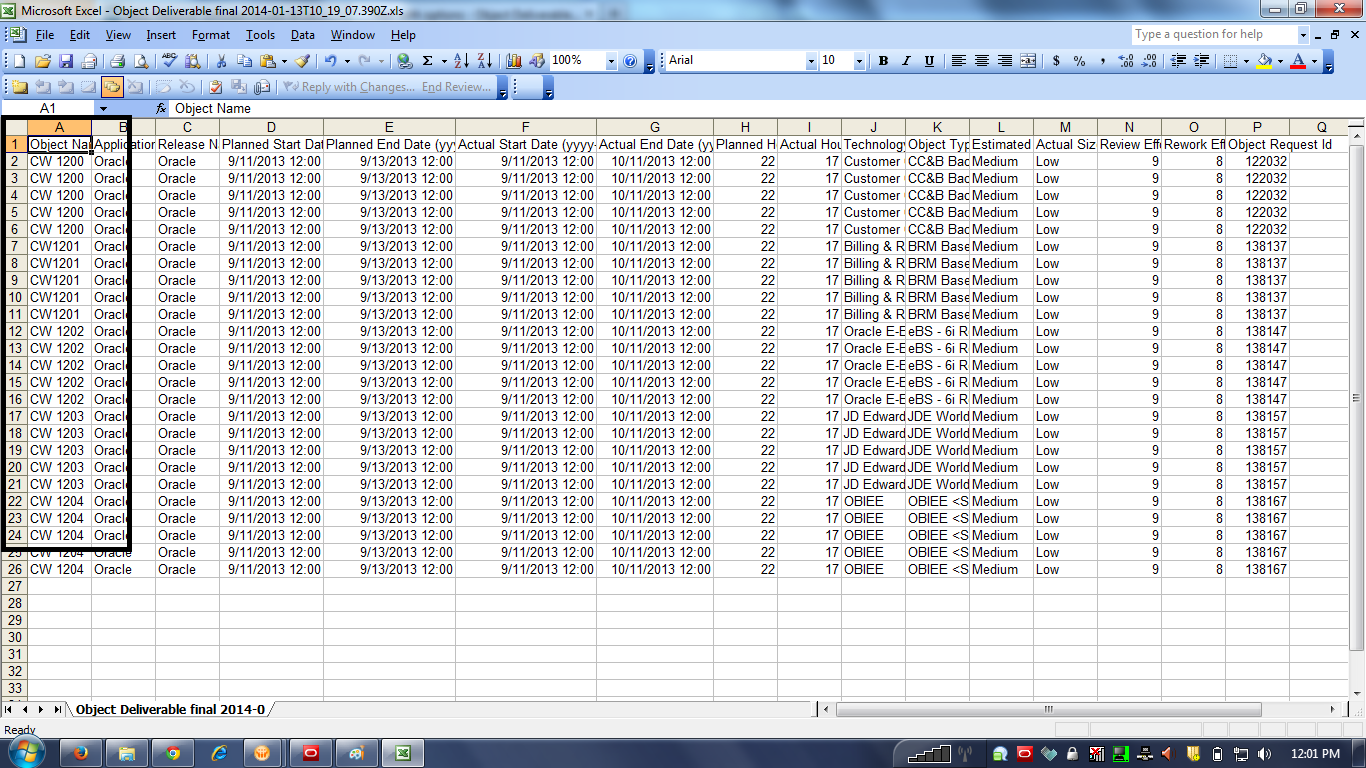The image size is (1366, 768).
Task: Open the Edit menu
Action: point(80,35)
